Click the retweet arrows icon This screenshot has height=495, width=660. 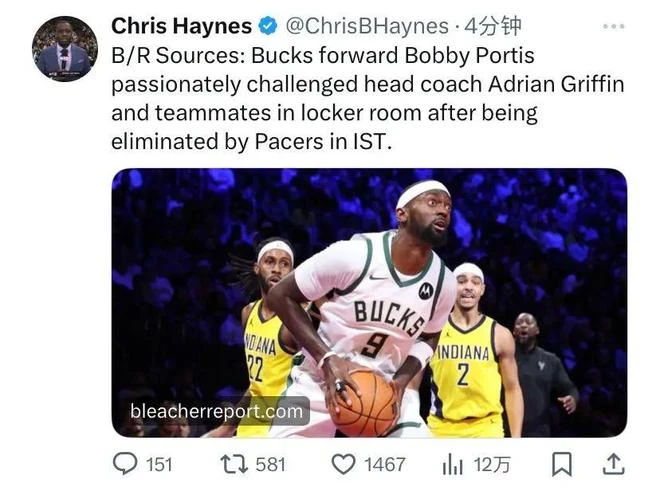click(234, 464)
